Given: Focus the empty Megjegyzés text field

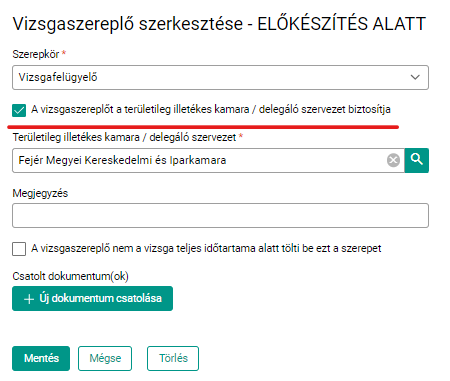Looking at the screenshot, I should [x=220, y=216].
